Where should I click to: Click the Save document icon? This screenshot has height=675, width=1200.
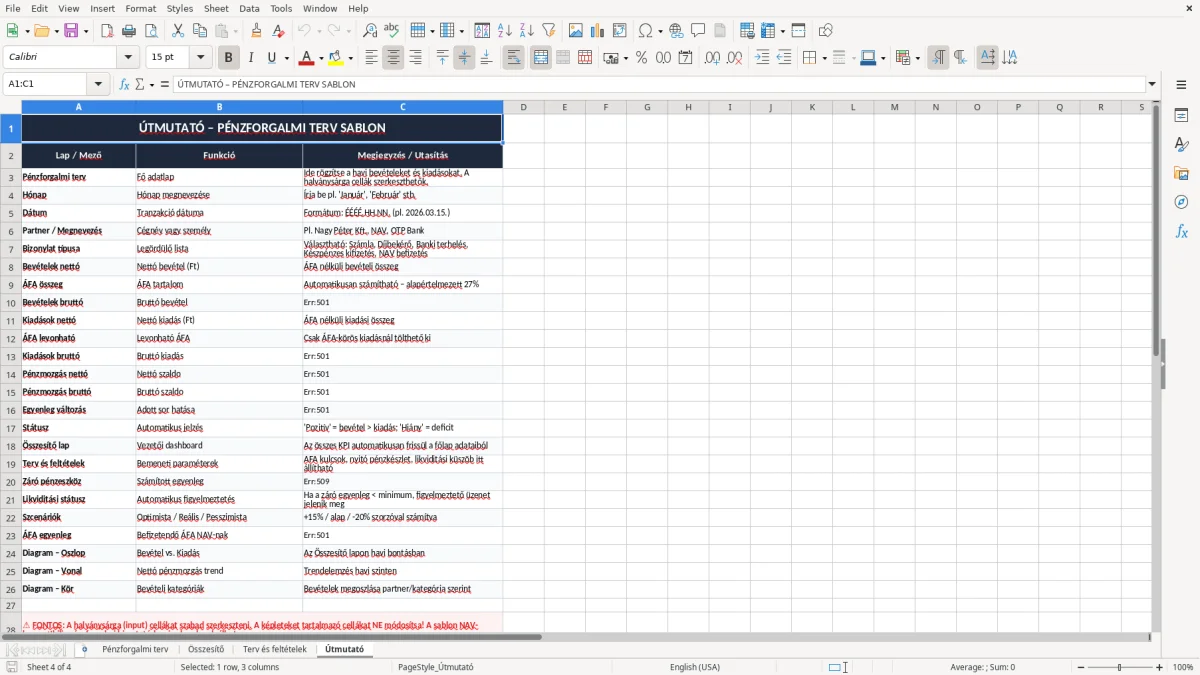pyautogui.click(x=71, y=31)
